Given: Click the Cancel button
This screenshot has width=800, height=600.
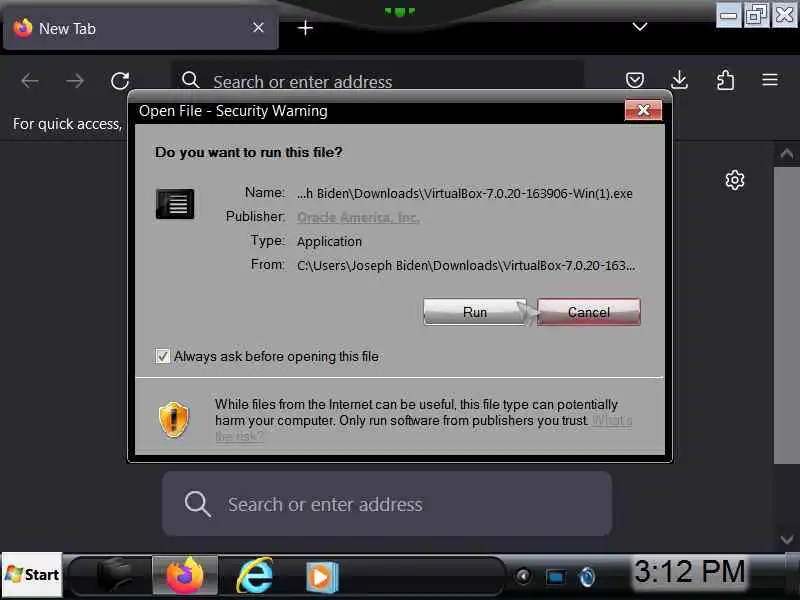Looking at the screenshot, I should click(x=588, y=312).
